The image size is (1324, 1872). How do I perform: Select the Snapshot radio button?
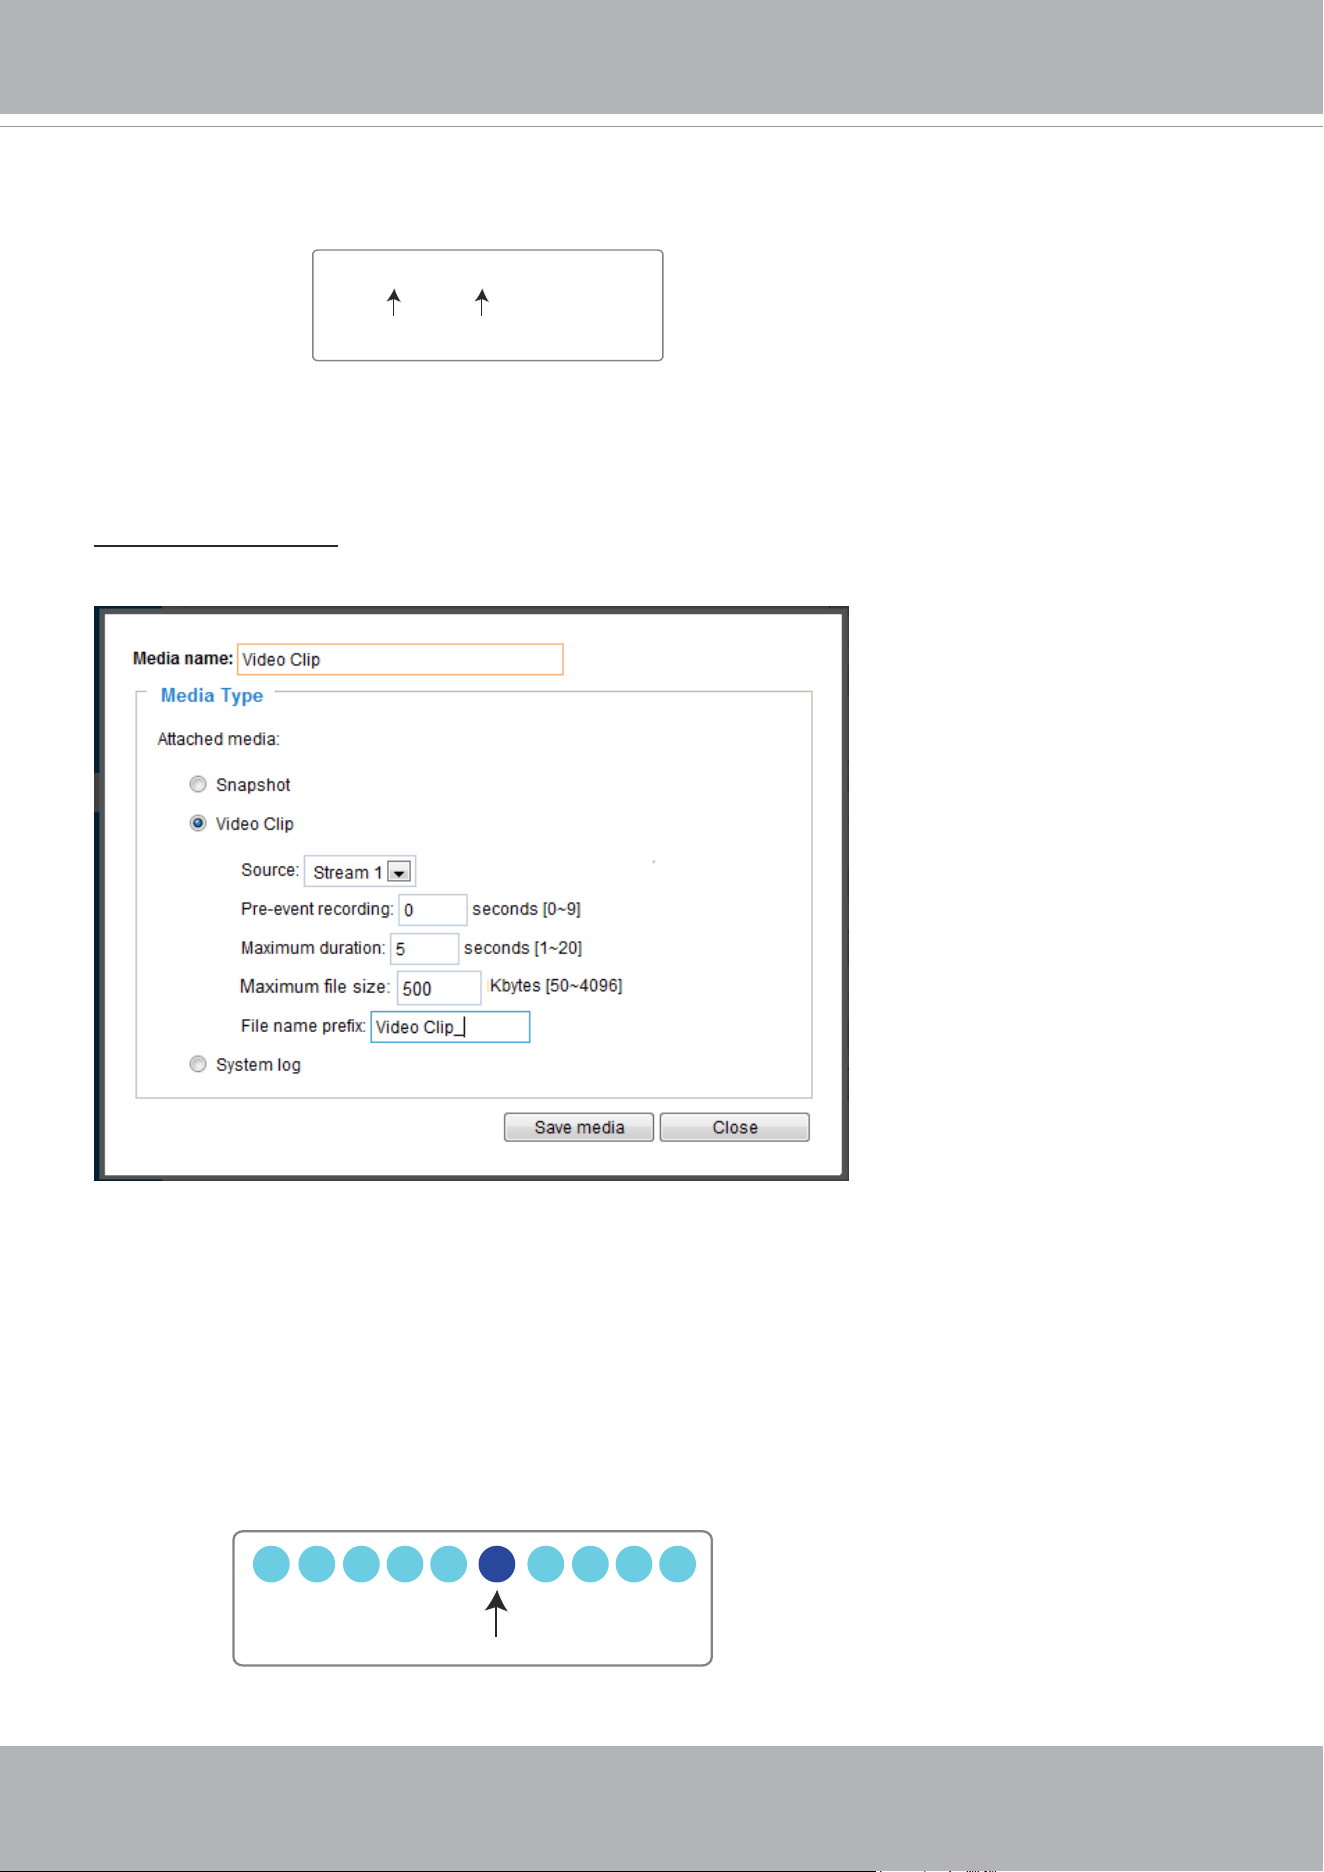(198, 784)
